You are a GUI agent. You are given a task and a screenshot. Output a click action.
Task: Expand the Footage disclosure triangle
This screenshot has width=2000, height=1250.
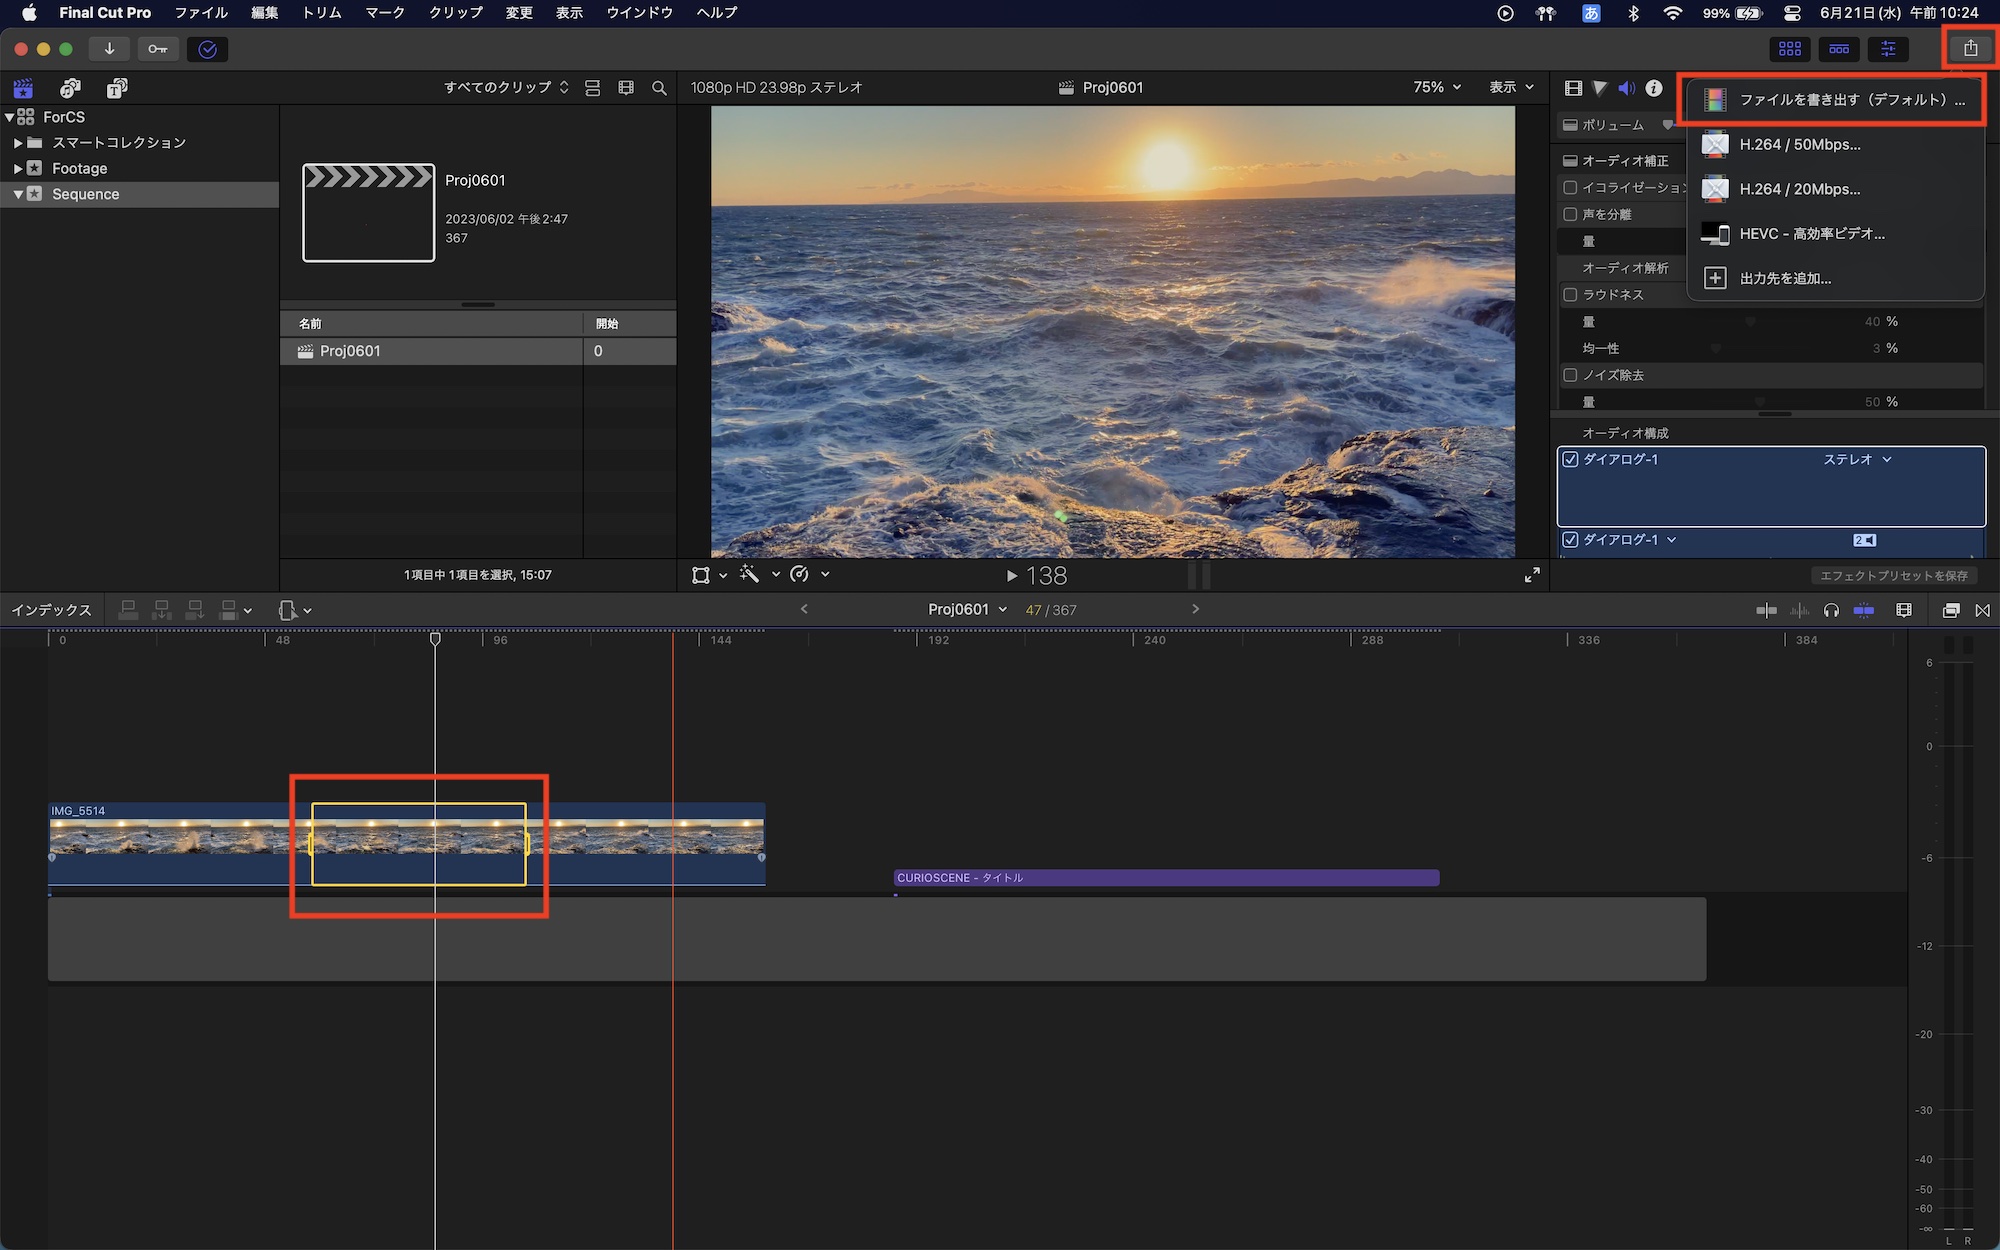[18, 169]
